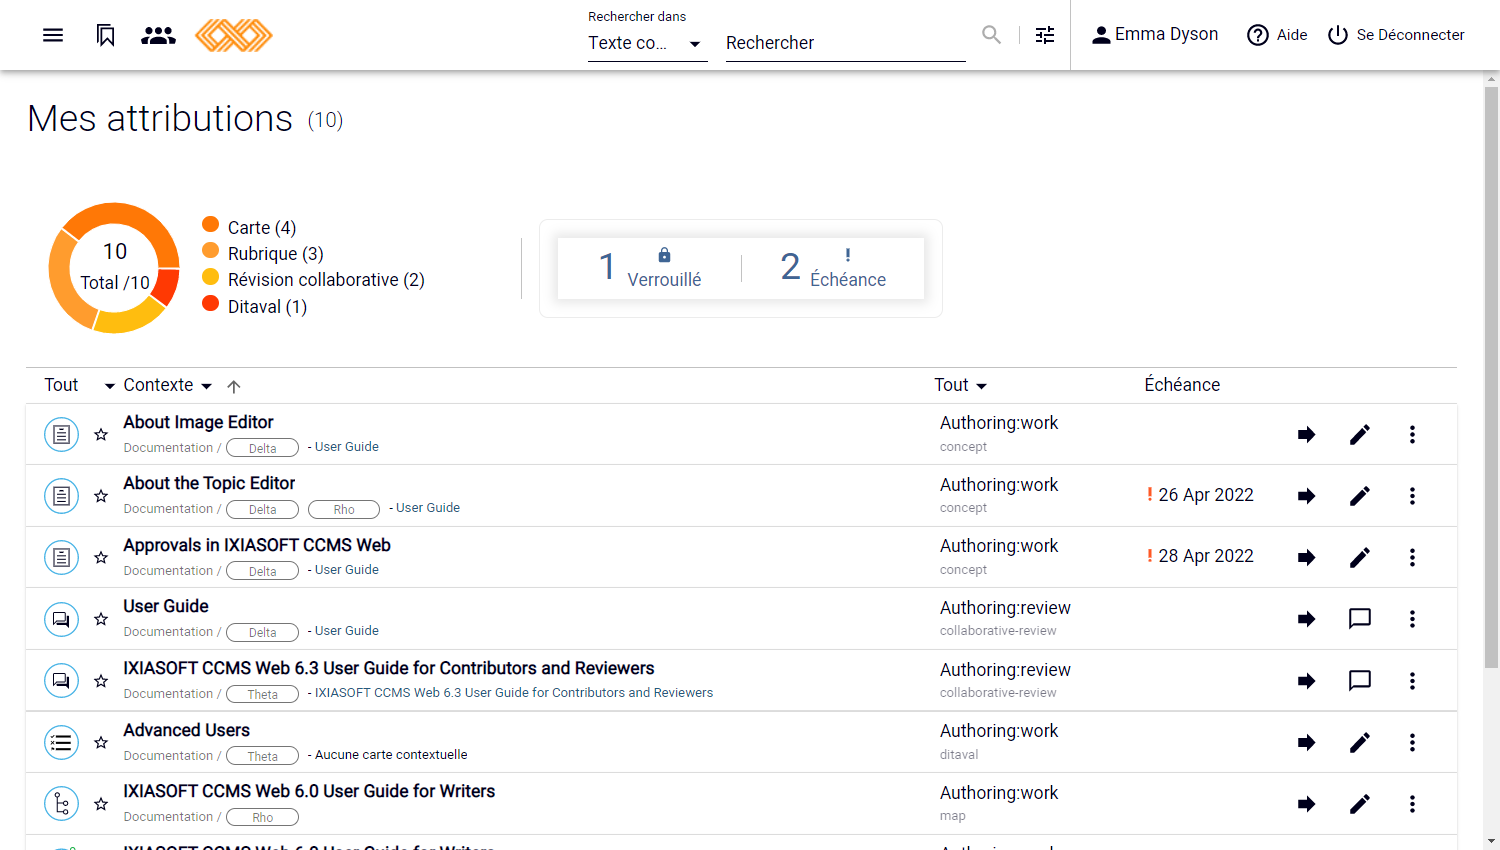Open the Aide help link

[1277, 35]
